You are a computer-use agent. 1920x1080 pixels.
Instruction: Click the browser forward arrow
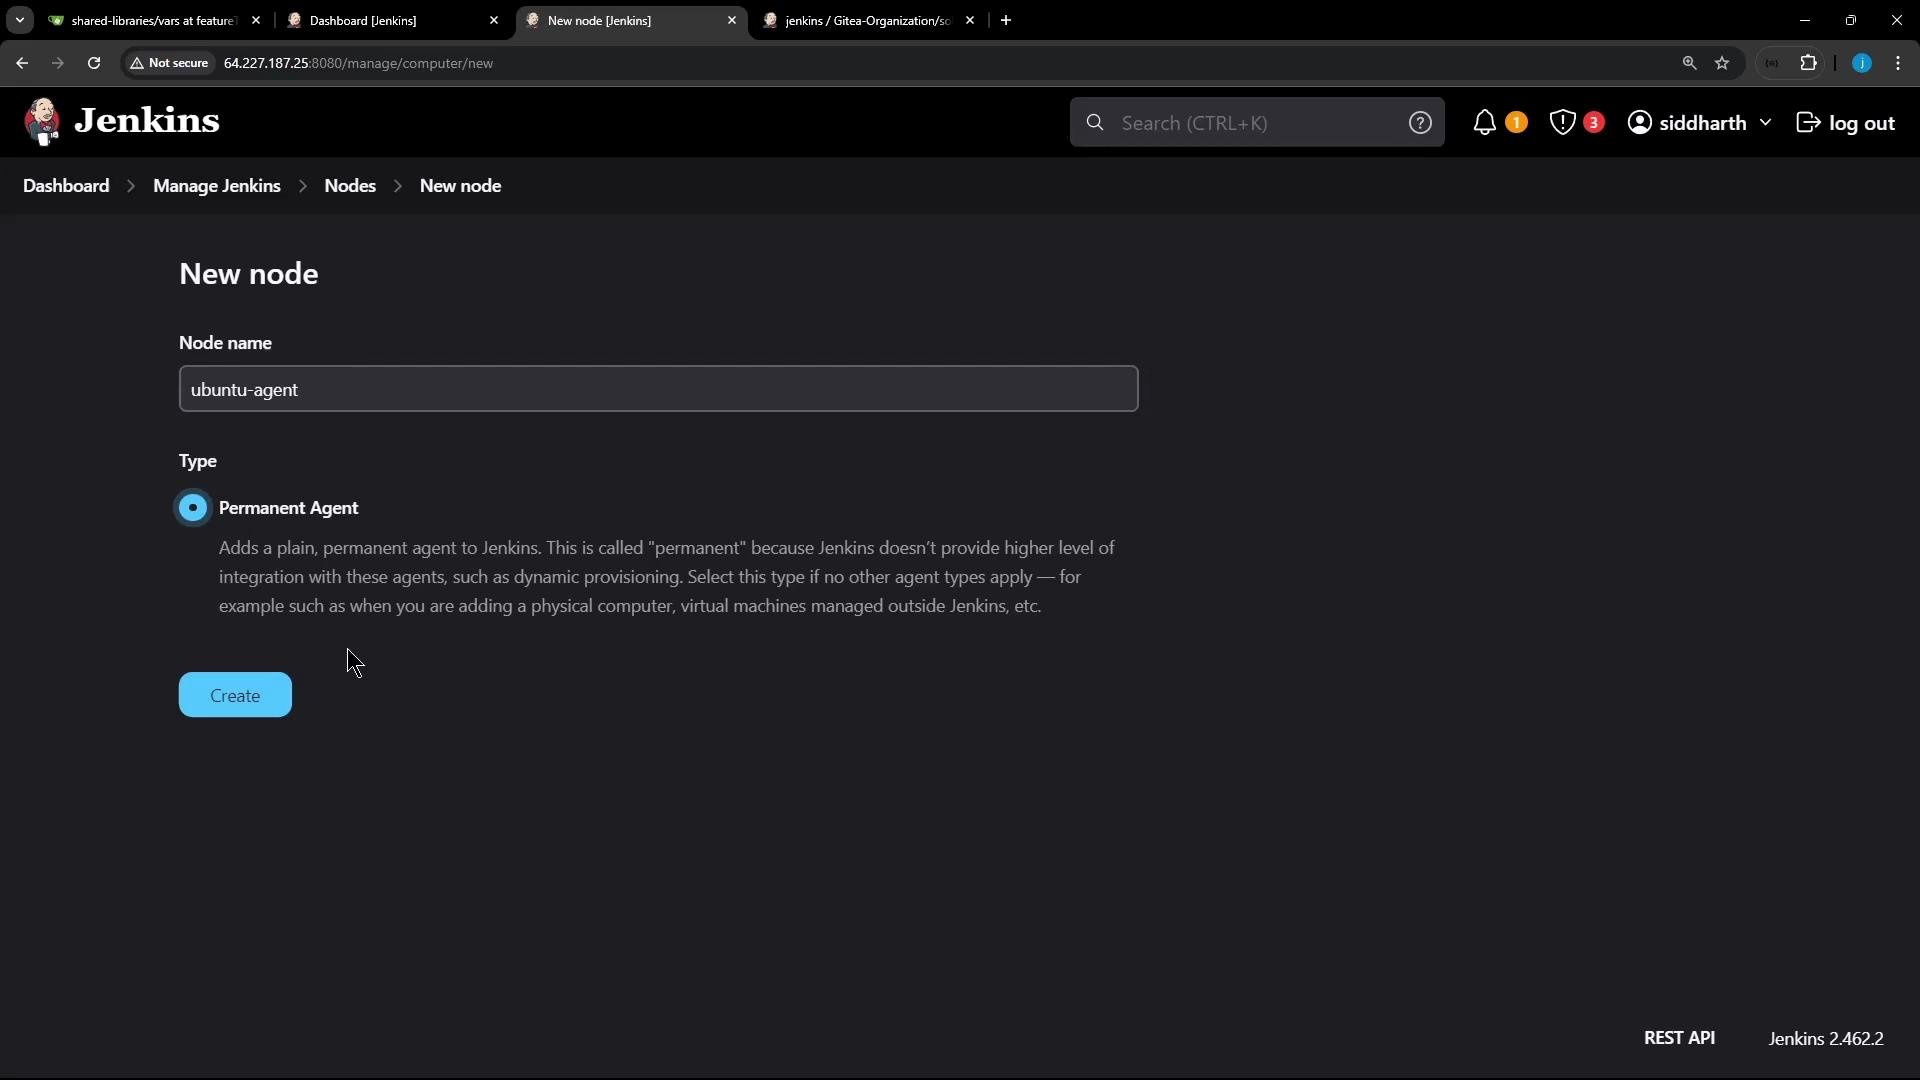[x=58, y=63]
